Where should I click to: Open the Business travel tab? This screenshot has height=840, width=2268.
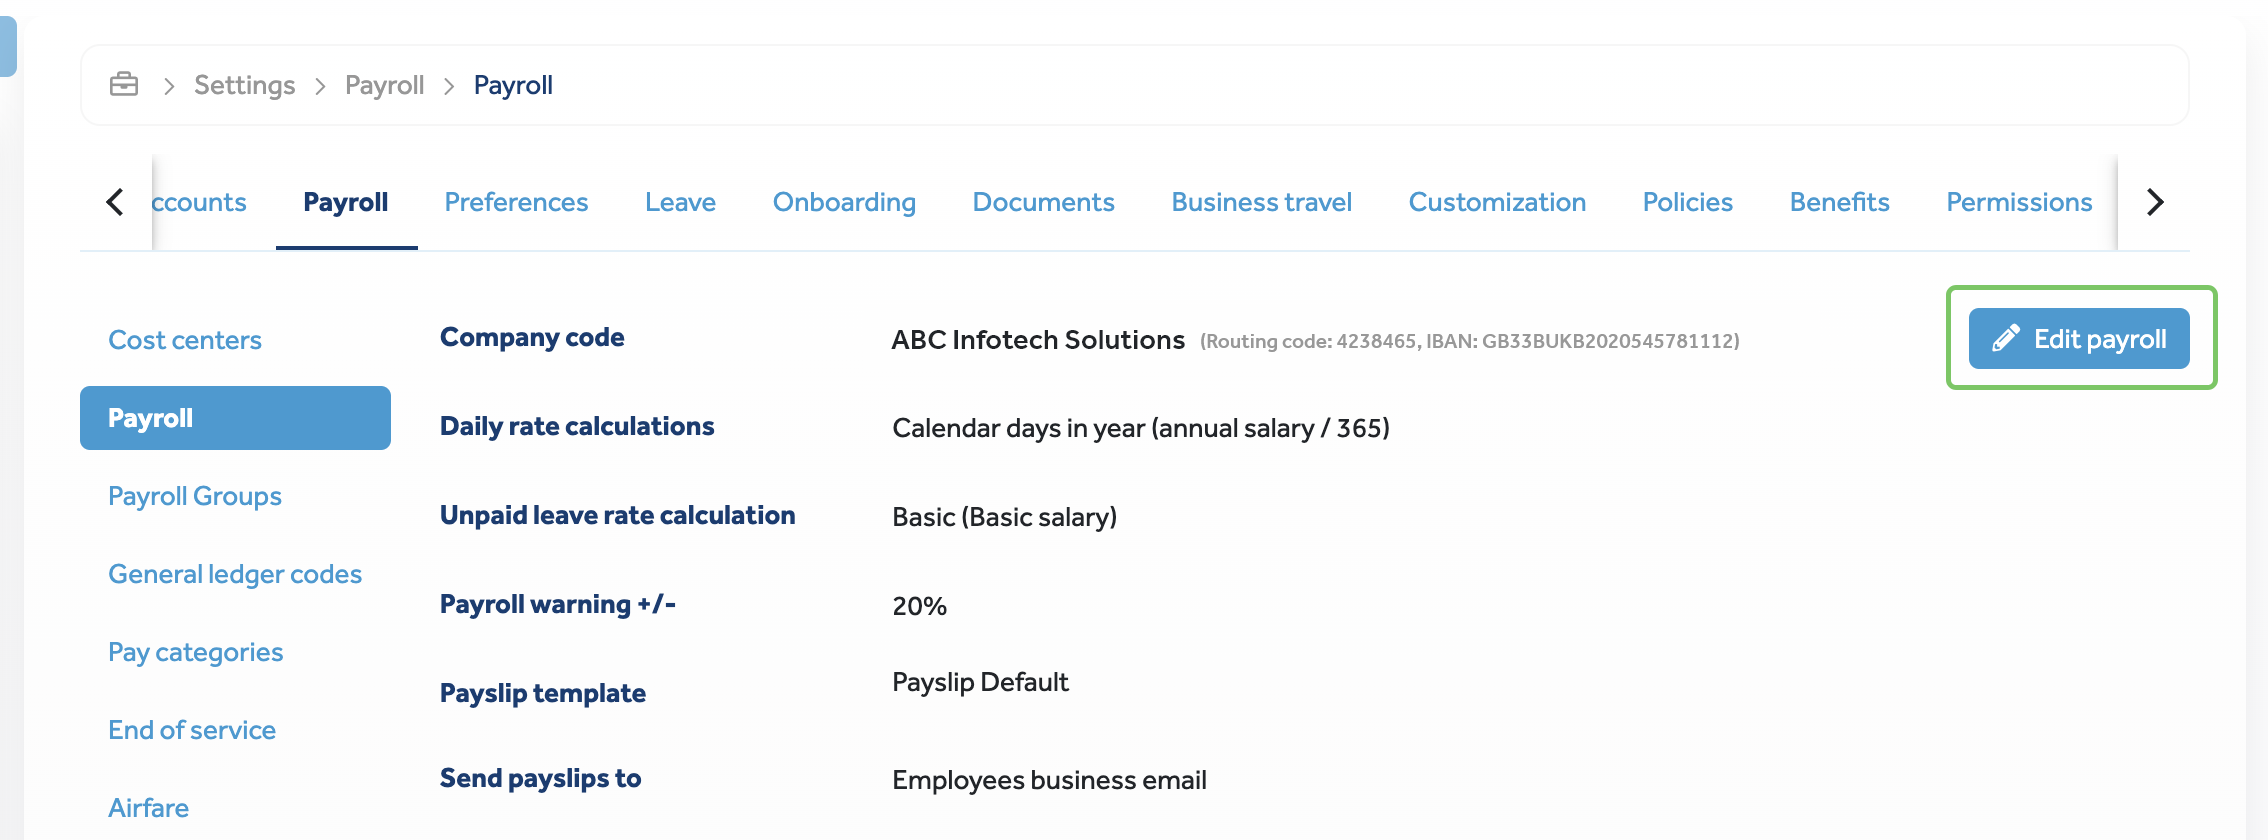click(1261, 202)
